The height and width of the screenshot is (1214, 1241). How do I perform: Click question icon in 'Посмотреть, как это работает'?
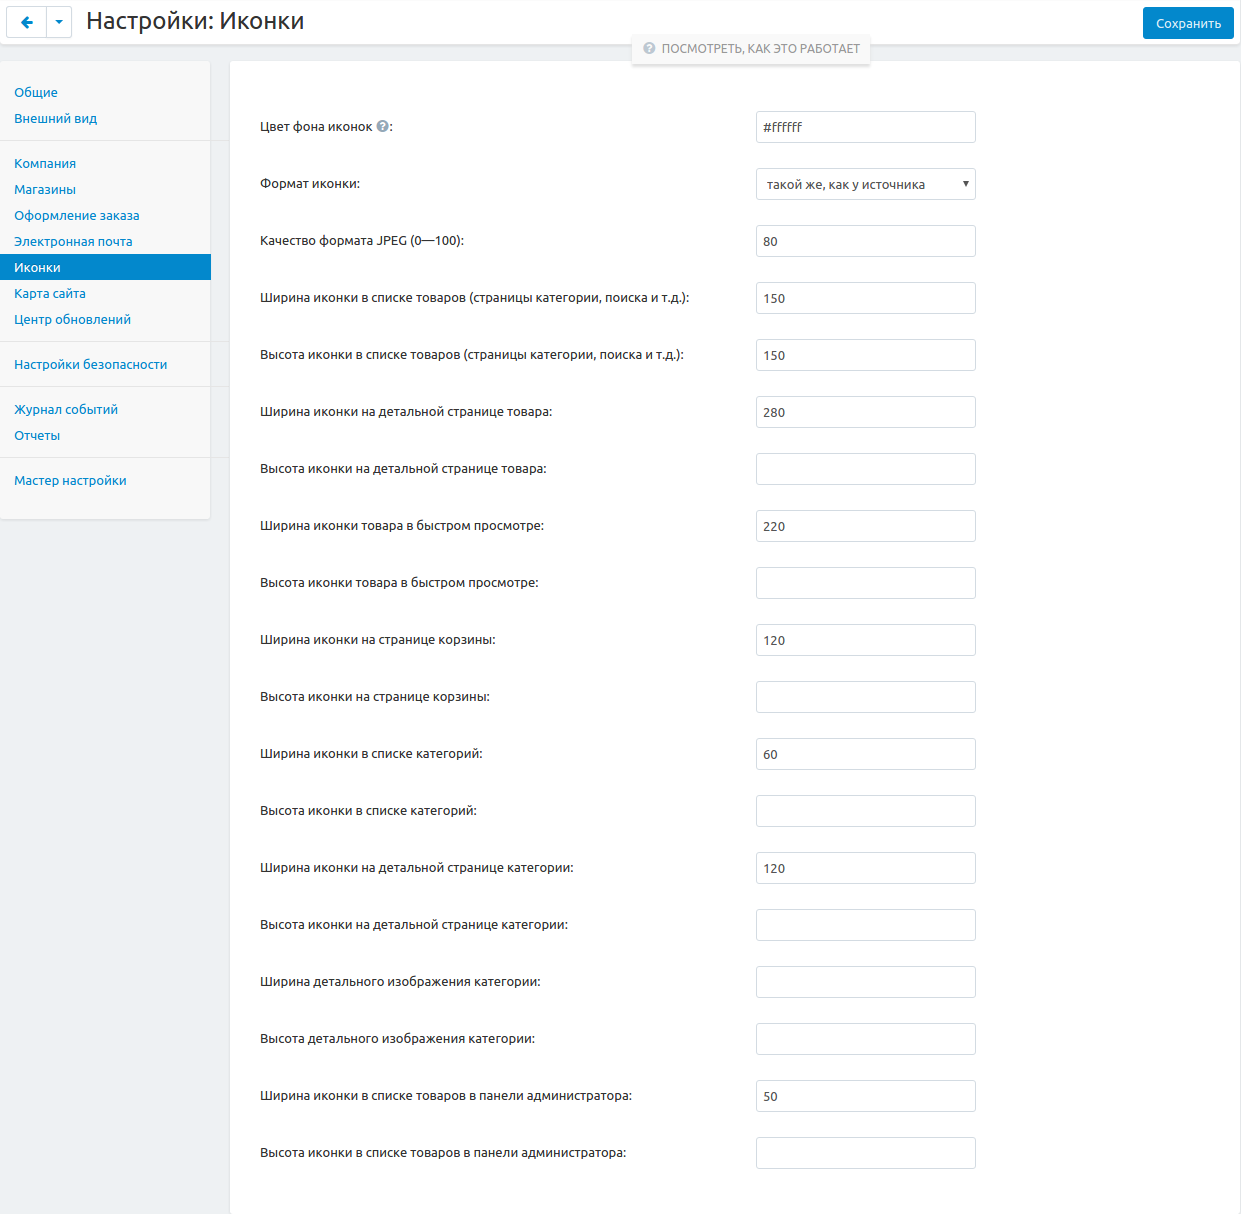click(x=649, y=48)
